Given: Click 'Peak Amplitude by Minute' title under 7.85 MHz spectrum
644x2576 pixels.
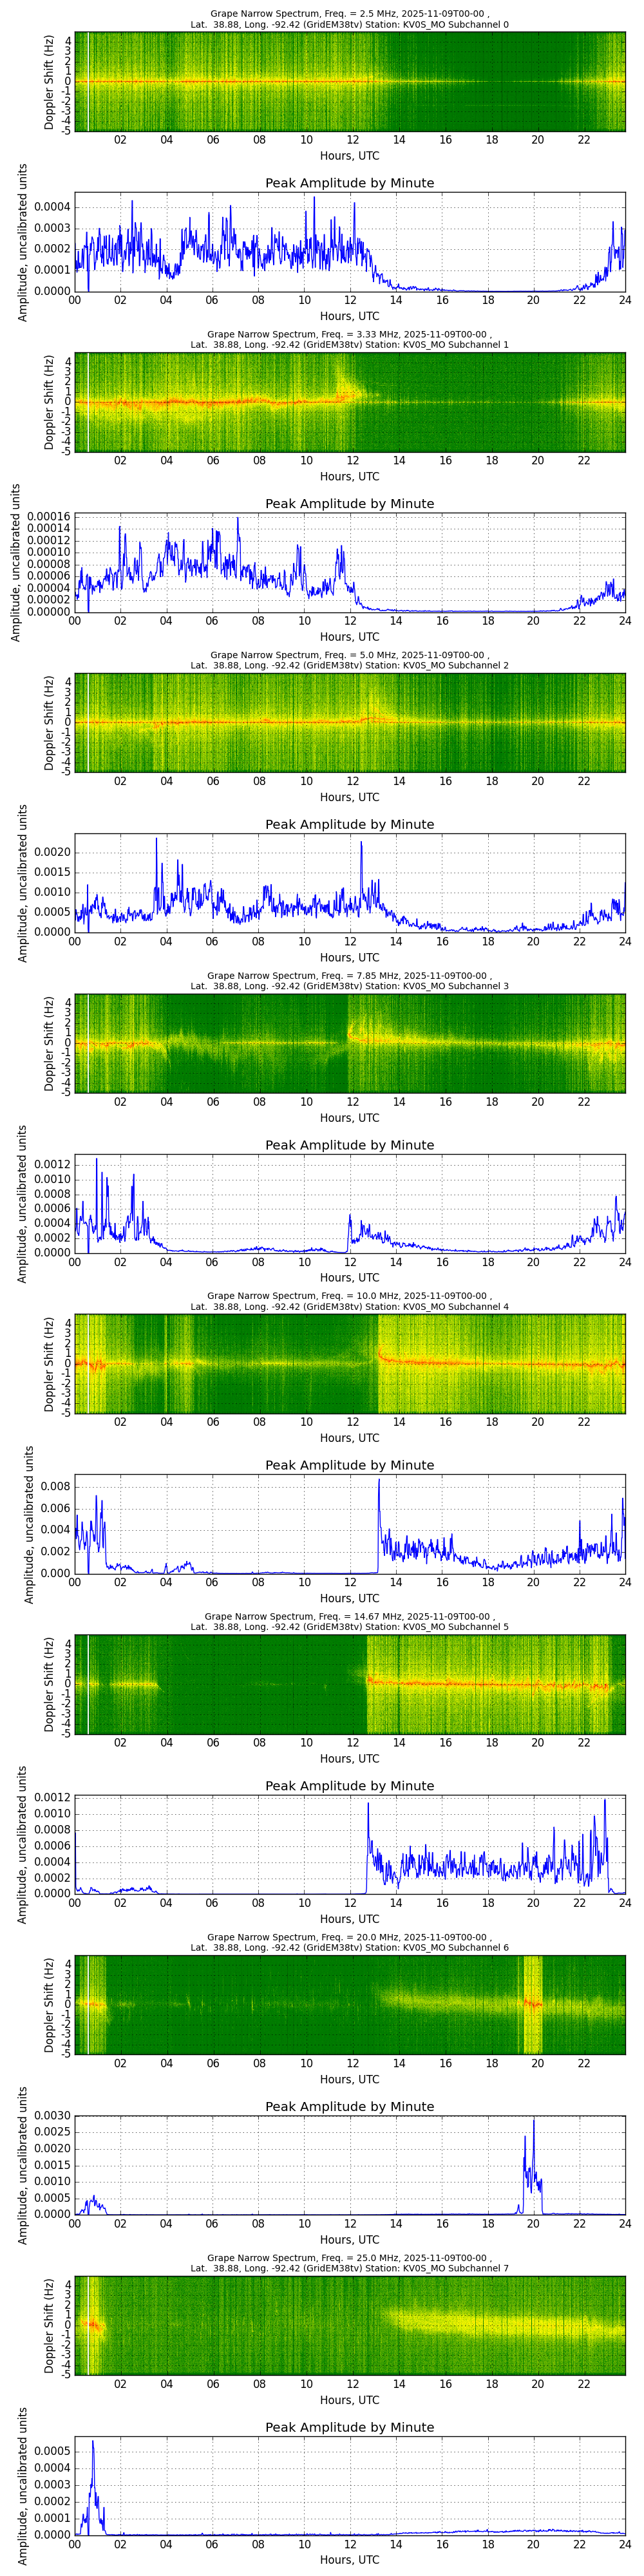Looking at the screenshot, I should (x=349, y=1146).
